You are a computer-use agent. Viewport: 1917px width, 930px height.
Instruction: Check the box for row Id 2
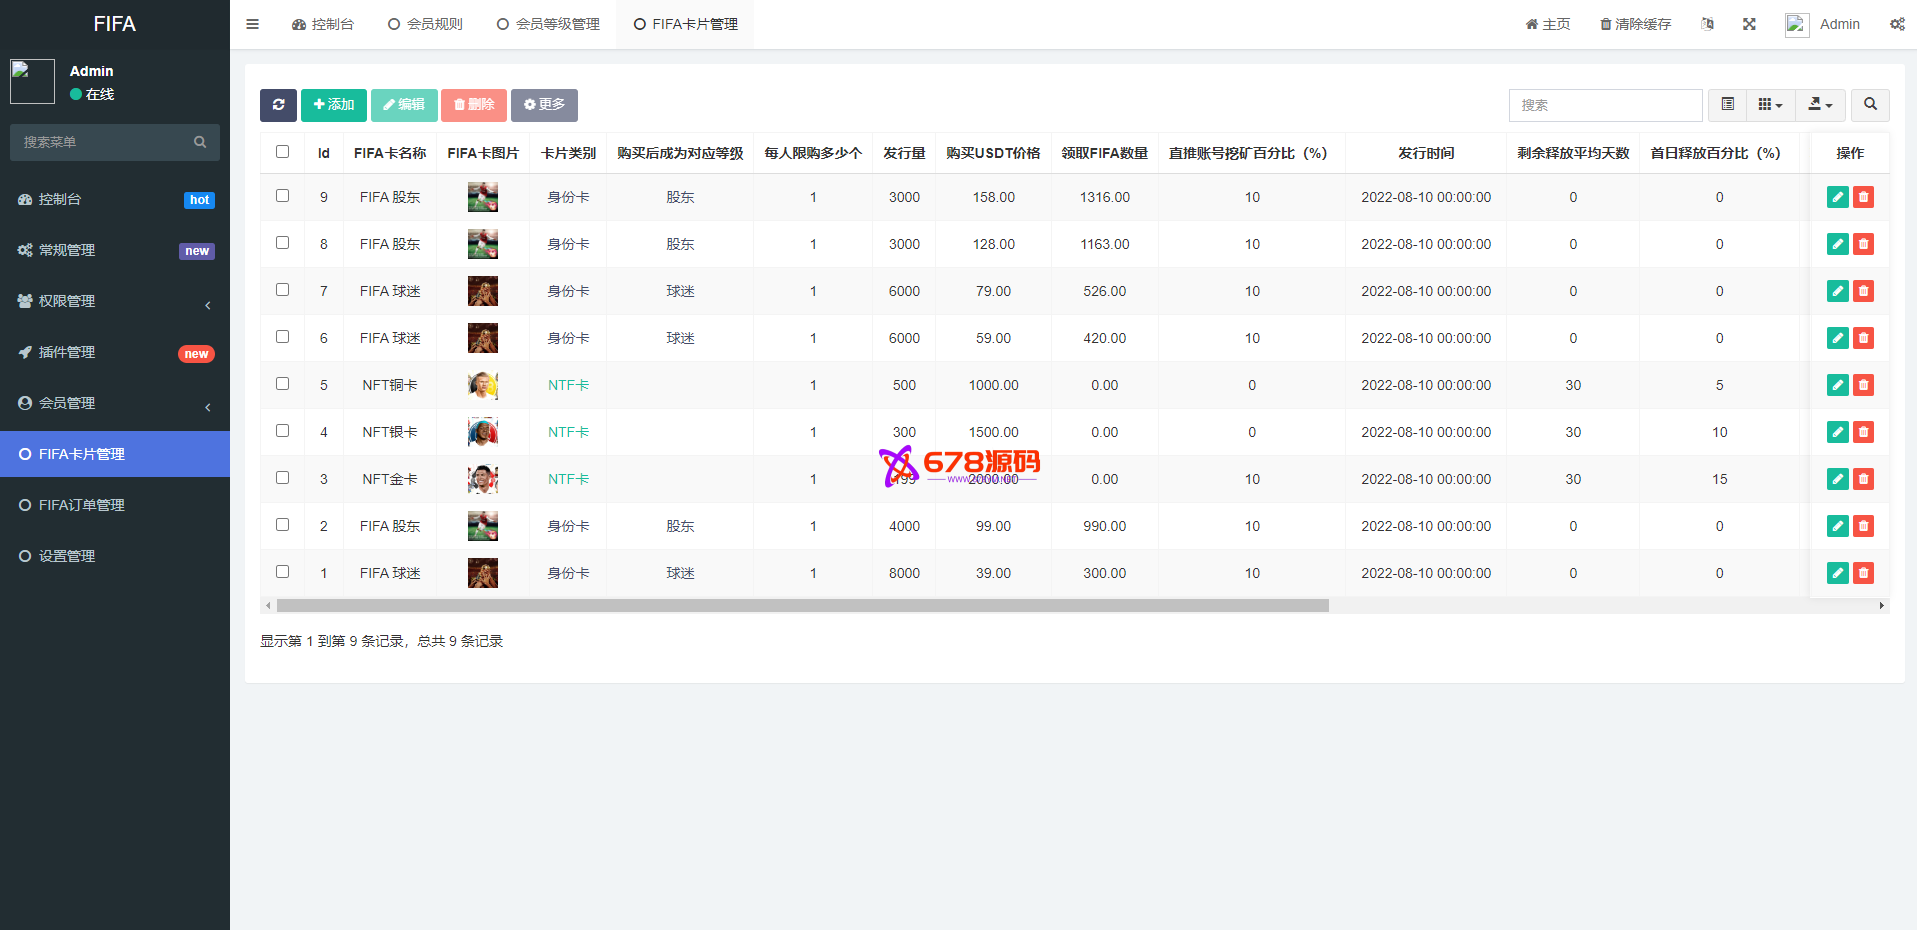click(x=283, y=525)
